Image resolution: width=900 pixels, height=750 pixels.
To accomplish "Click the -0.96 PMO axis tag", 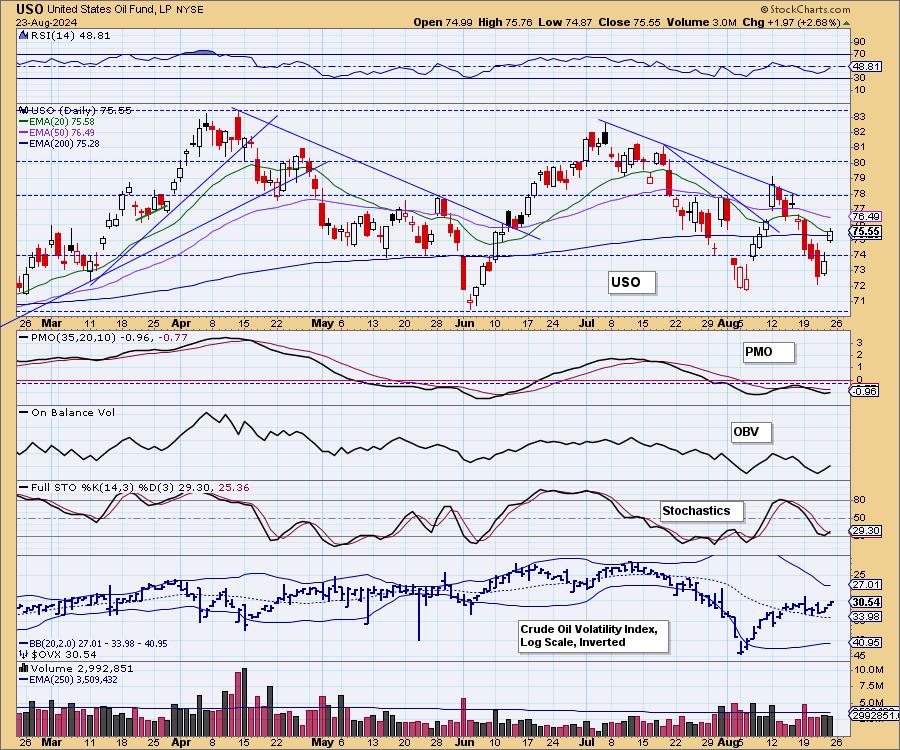I will (864, 391).
